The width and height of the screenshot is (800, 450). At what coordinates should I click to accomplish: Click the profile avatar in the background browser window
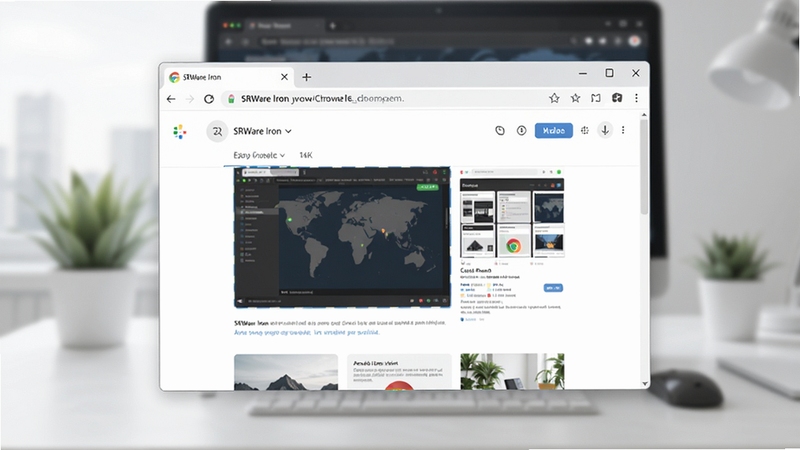click(635, 41)
